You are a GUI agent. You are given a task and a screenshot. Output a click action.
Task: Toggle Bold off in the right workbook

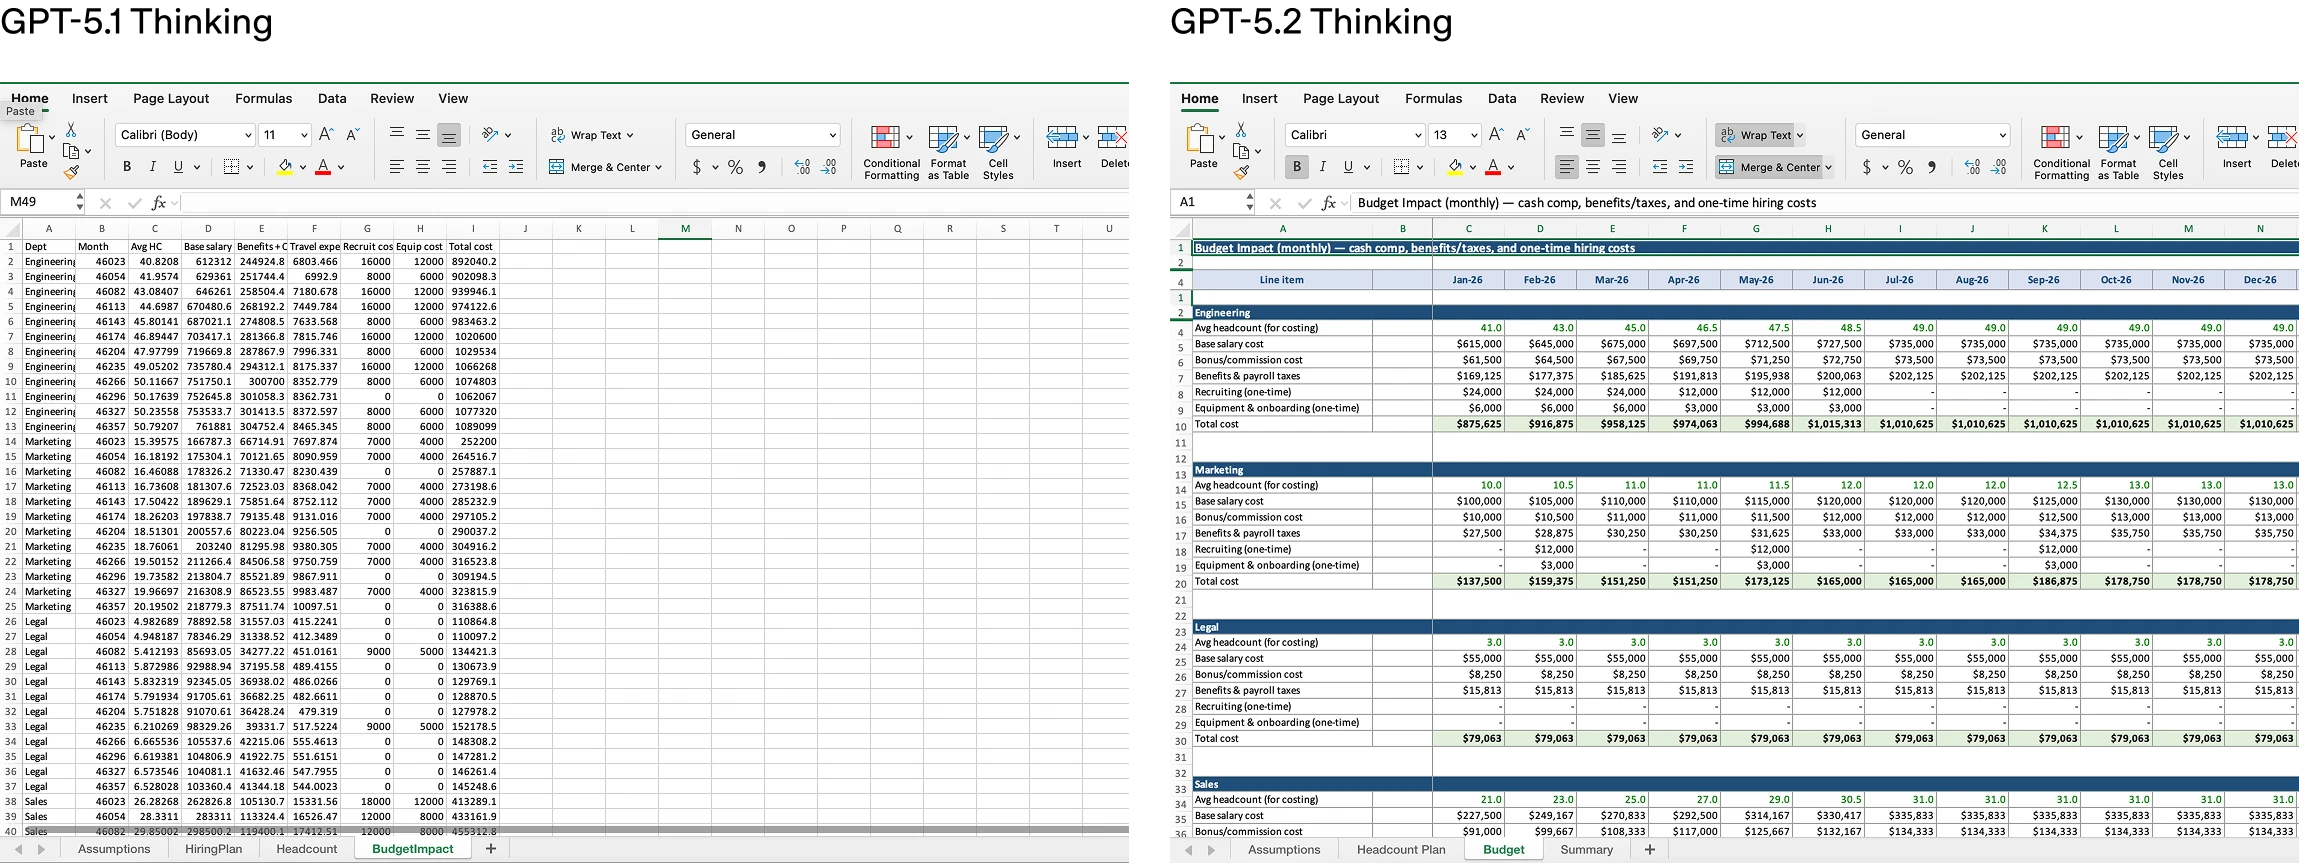pyautogui.click(x=1296, y=167)
